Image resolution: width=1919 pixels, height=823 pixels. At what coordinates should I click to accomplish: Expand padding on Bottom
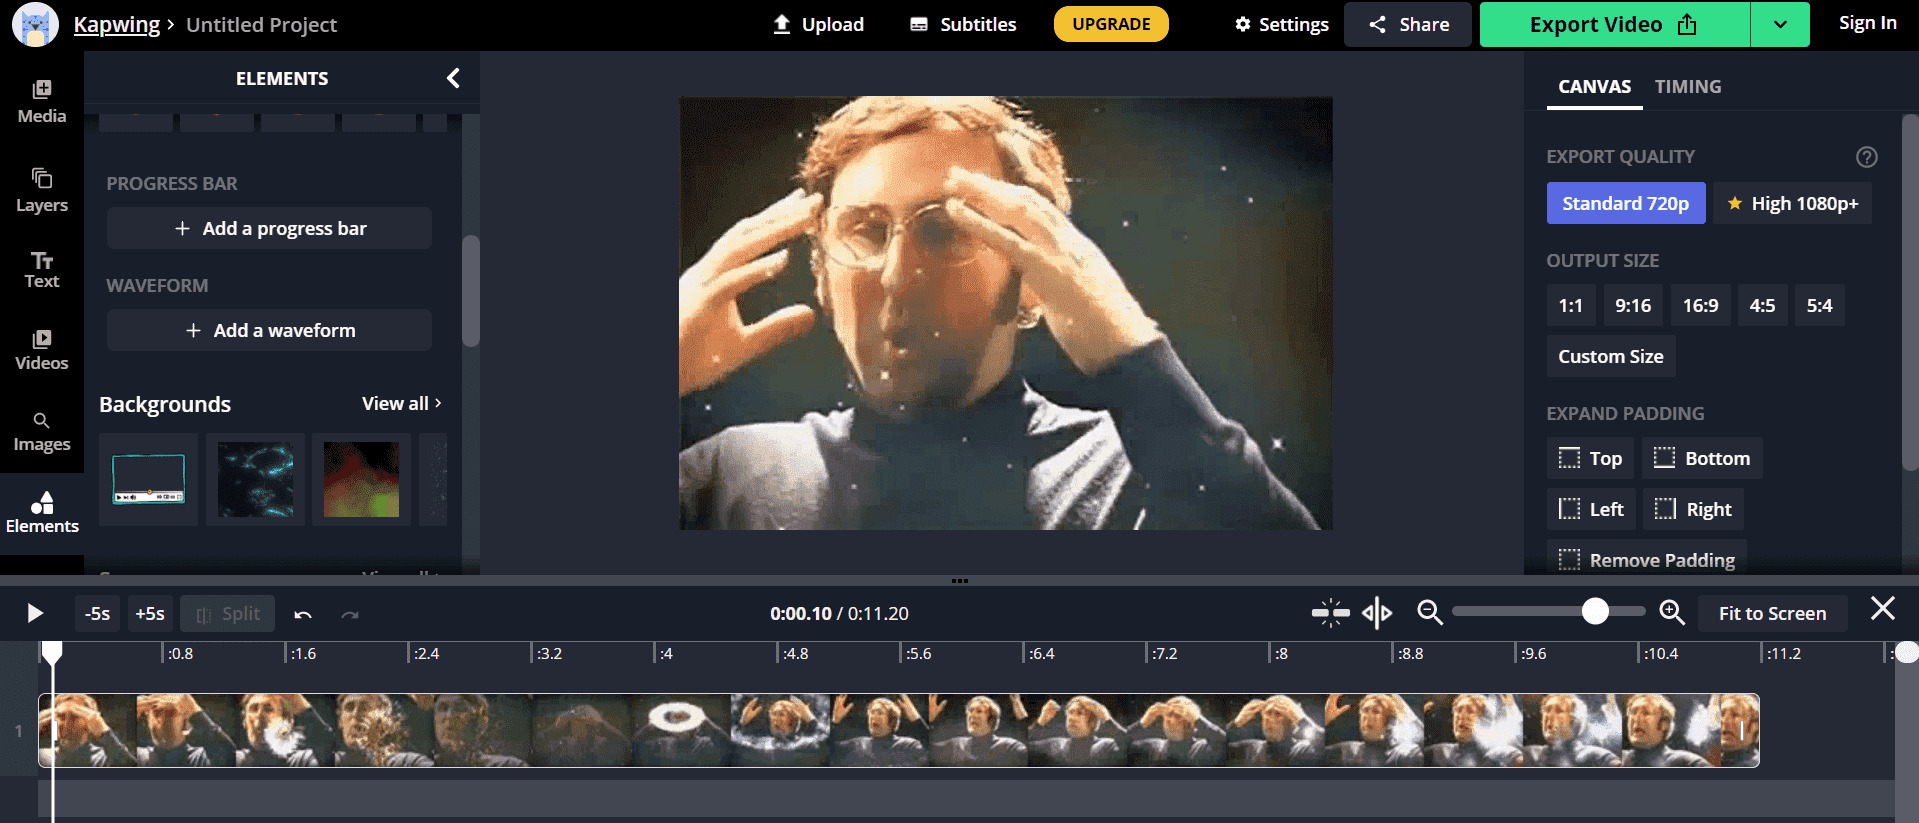[1702, 458]
